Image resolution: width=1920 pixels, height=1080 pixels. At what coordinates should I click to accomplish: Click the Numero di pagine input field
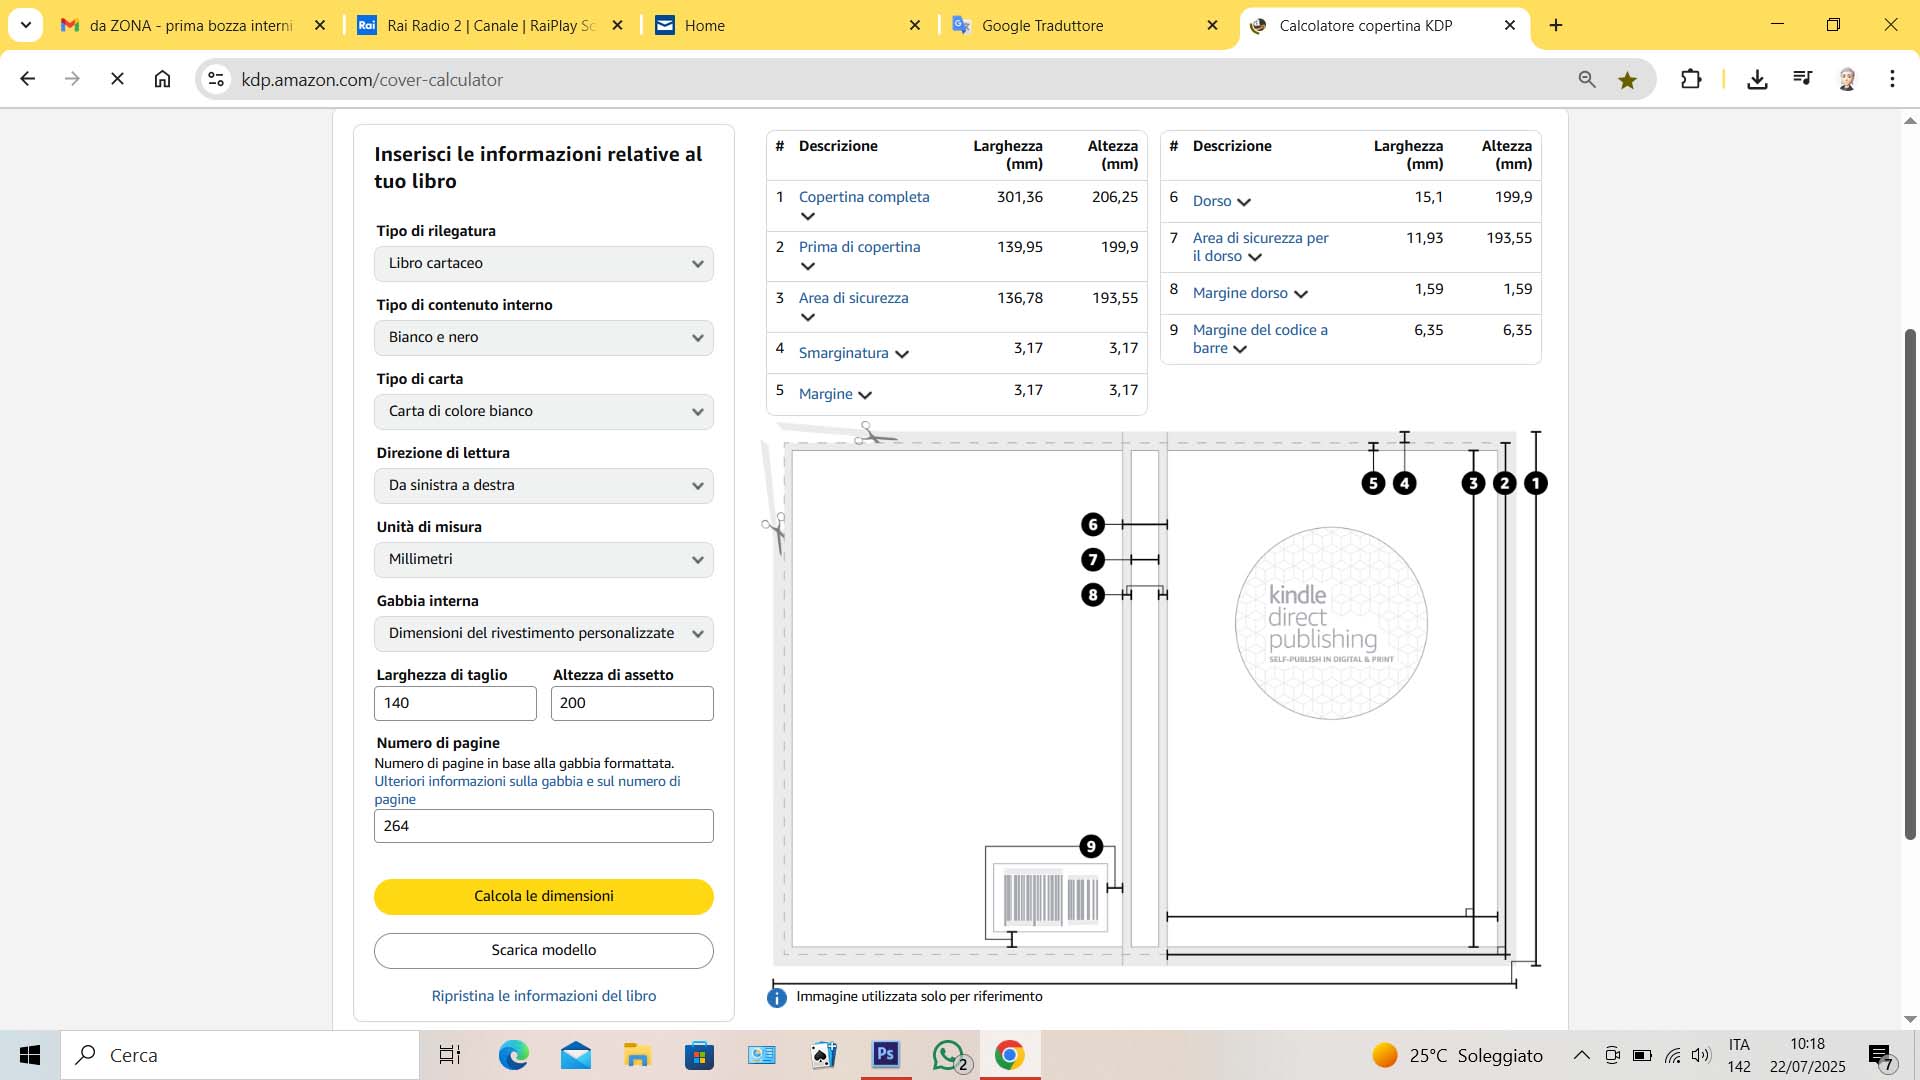click(543, 826)
